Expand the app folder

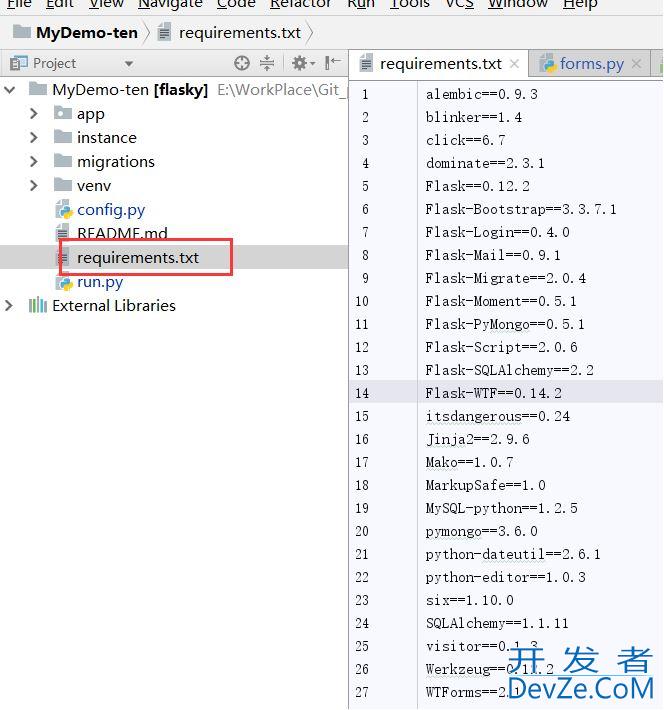(34, 113)
